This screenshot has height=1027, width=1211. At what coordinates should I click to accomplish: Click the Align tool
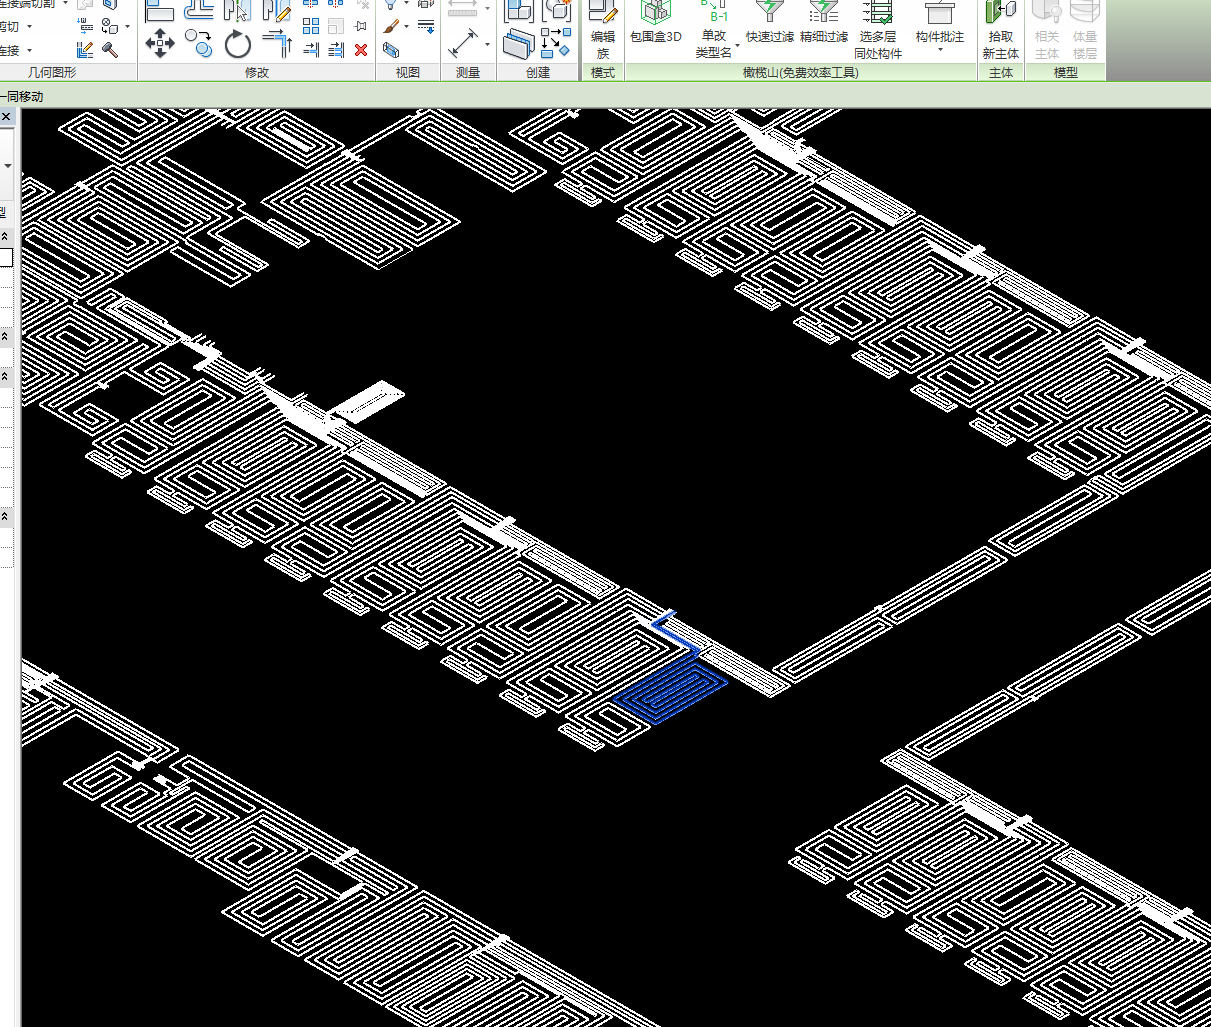pyautogui.click(x=160, y=10)
